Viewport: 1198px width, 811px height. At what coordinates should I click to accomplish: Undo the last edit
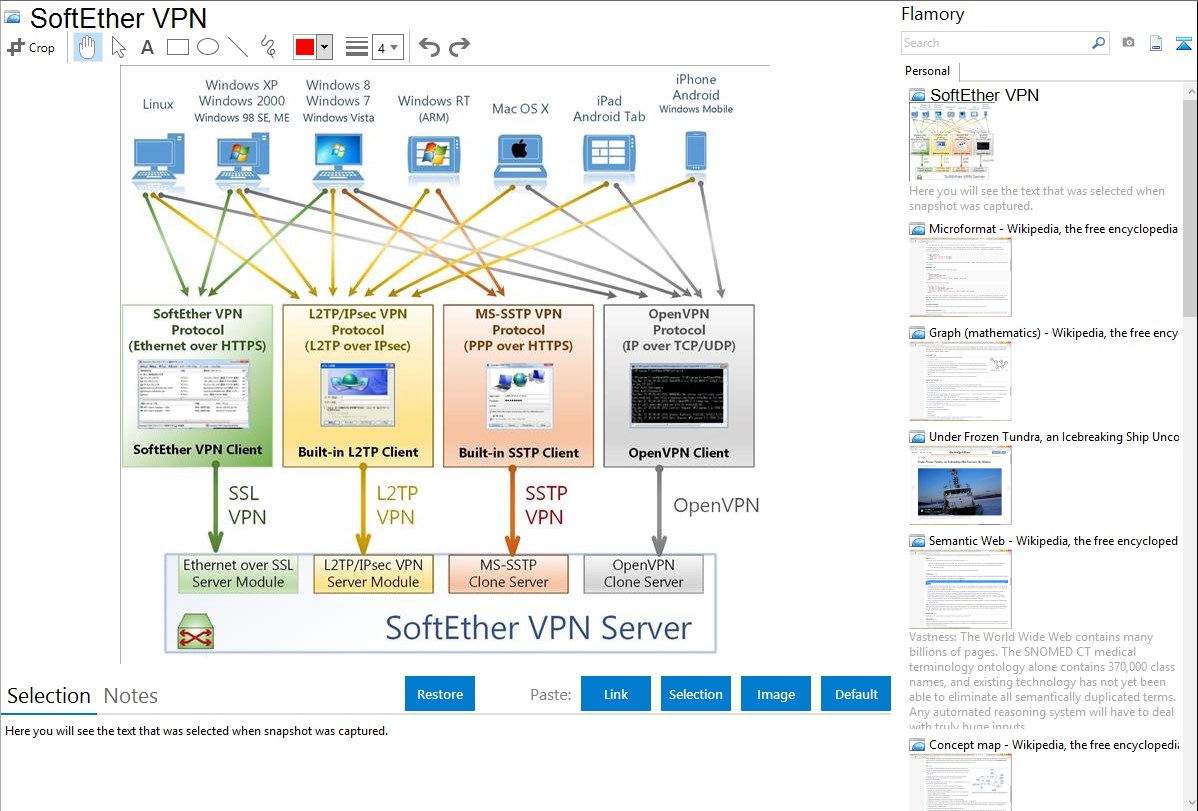pyautogui.click(x=429, y=47)
